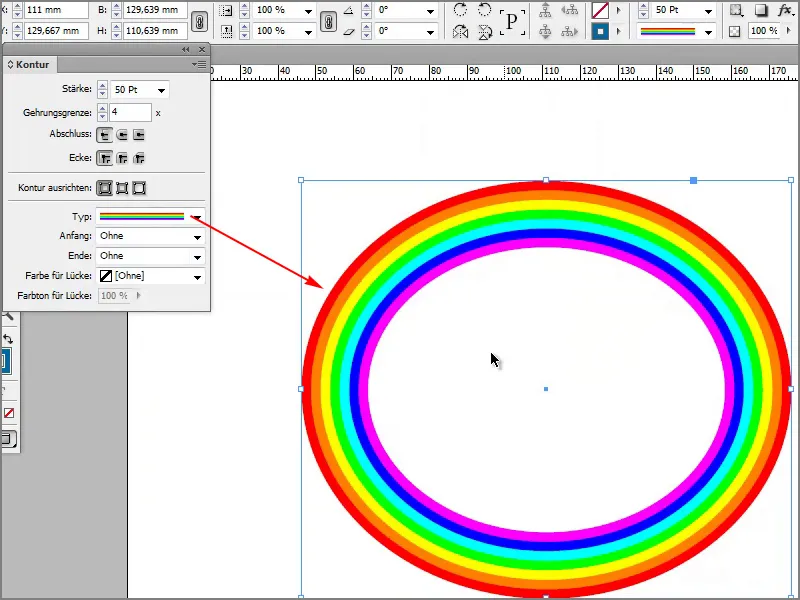
Task: Activate the stroke swatch indicator
Action: coord(601,32)
